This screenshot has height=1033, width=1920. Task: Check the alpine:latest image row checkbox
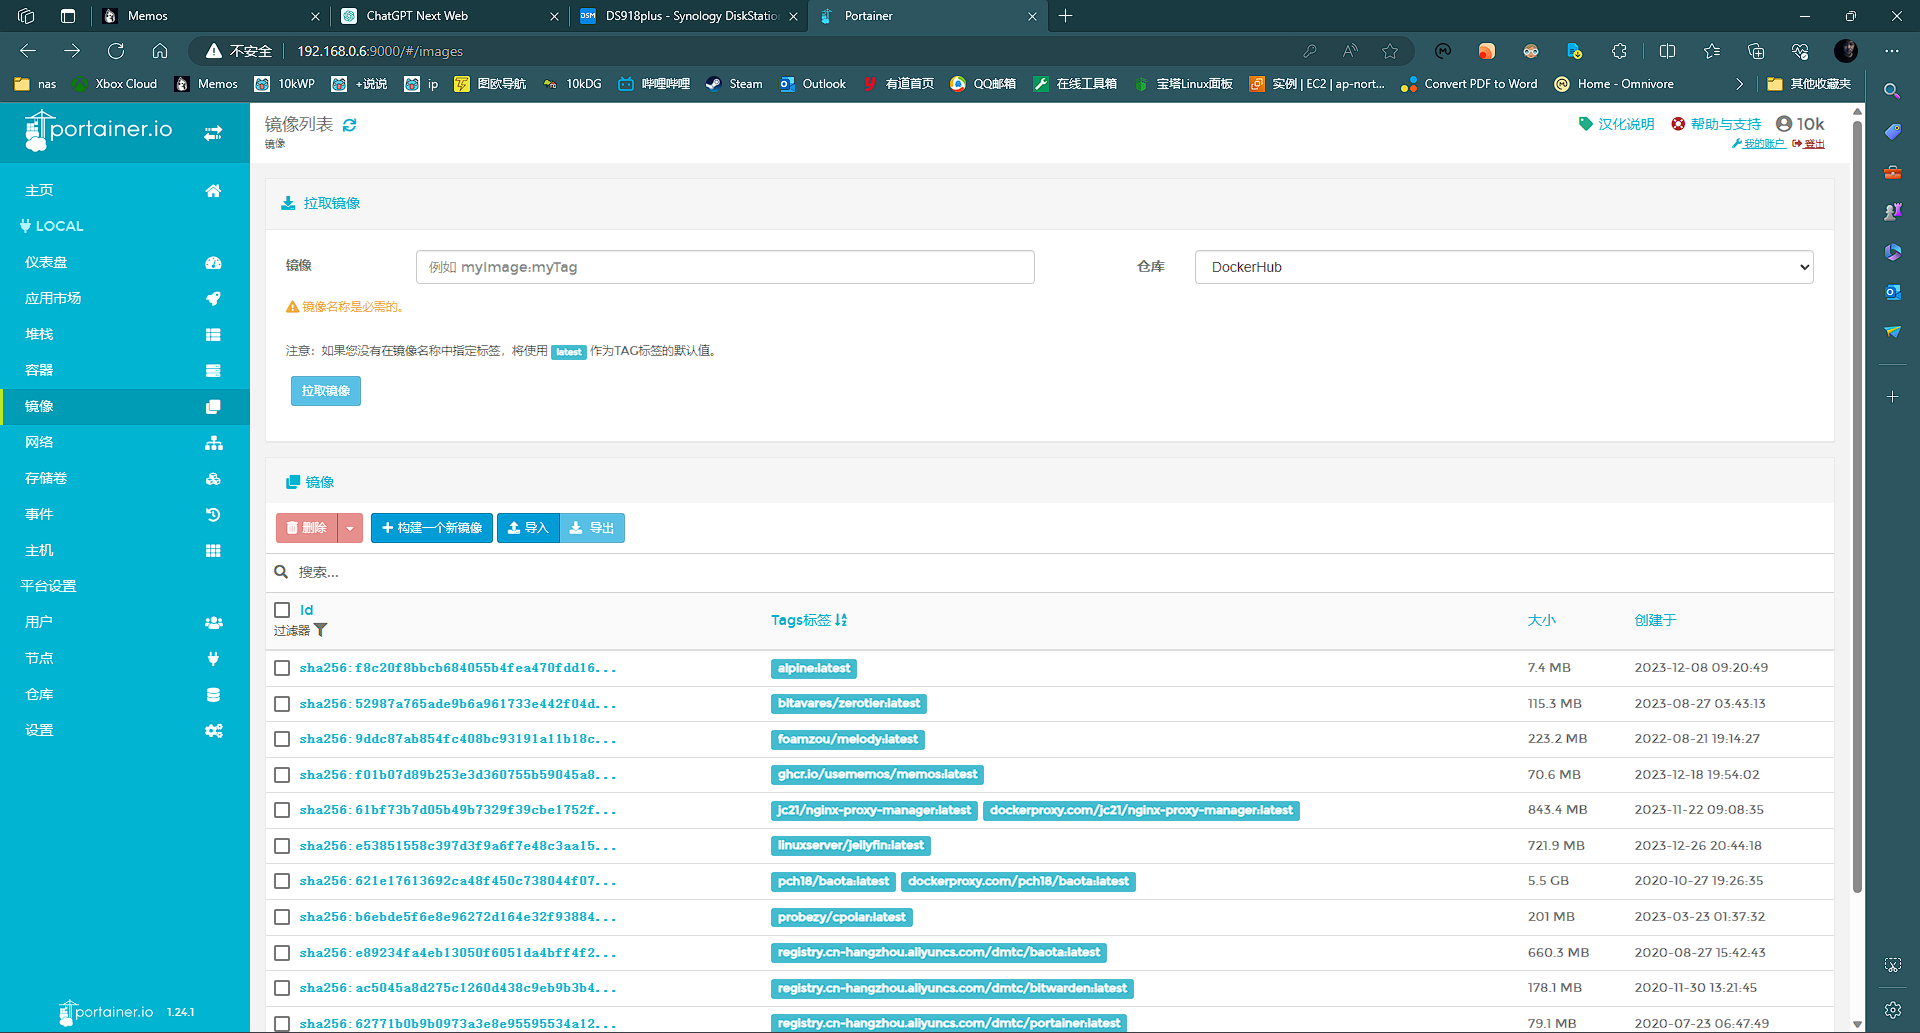tap(282, 668)
